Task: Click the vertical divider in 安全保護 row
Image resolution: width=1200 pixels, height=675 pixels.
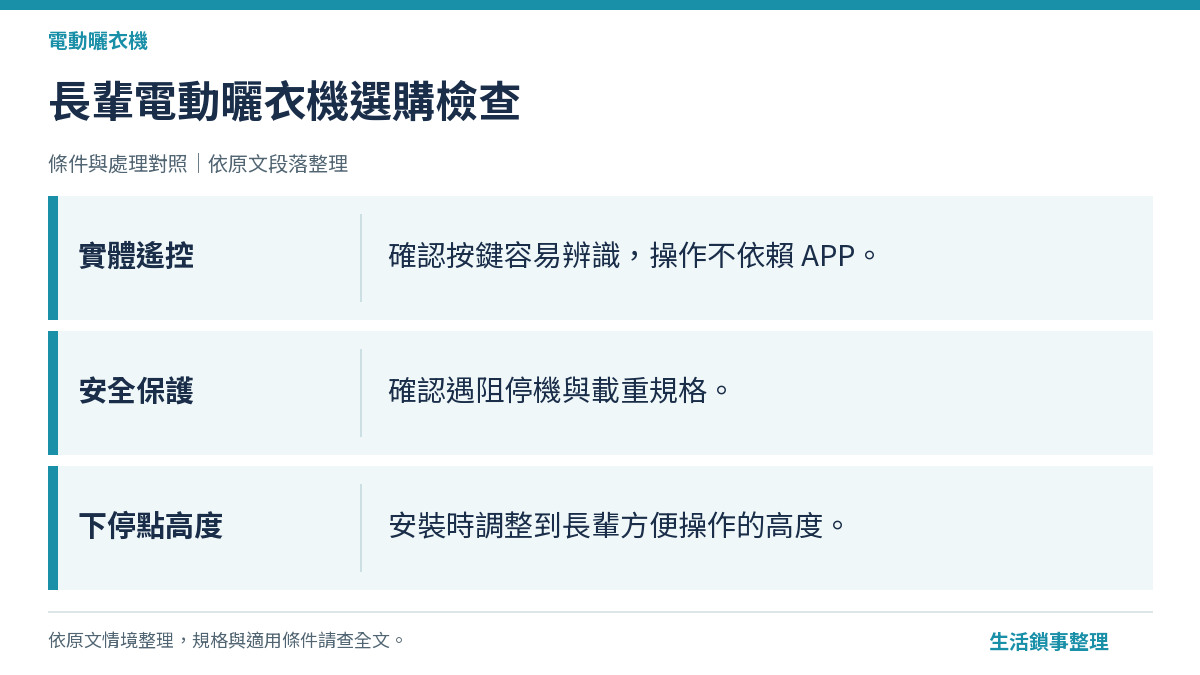Action: 361,393
